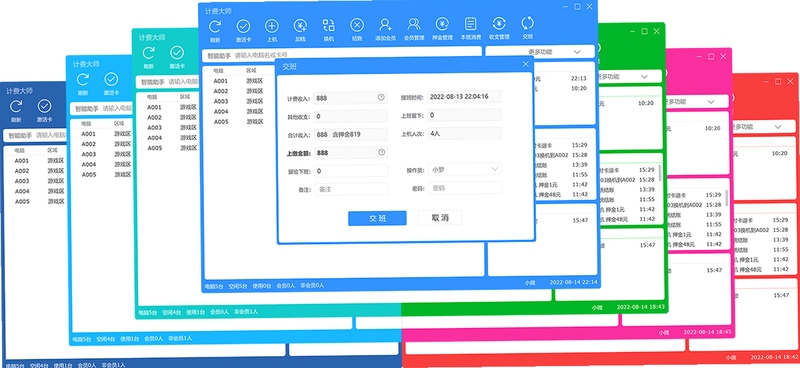Screen dimensions: 800x368
Task: Click 激活卡 icon in dark blue window
Action: (x=45, y=106)
